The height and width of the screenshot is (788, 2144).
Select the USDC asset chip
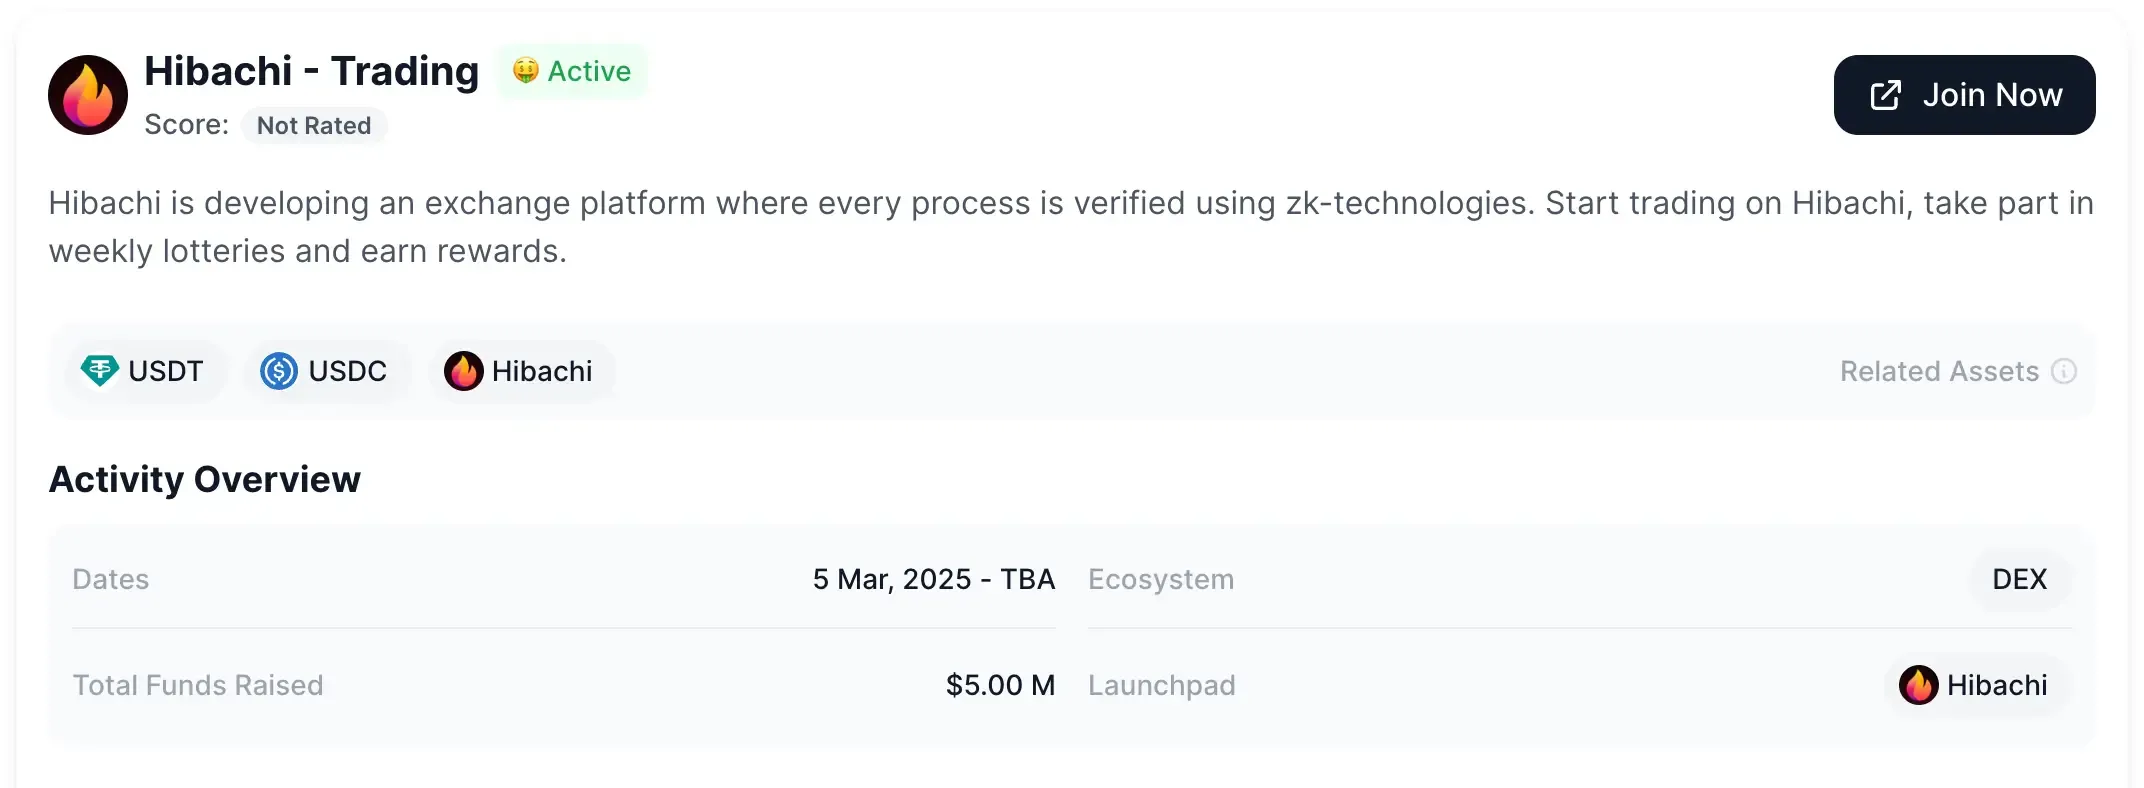coord(326,371)
